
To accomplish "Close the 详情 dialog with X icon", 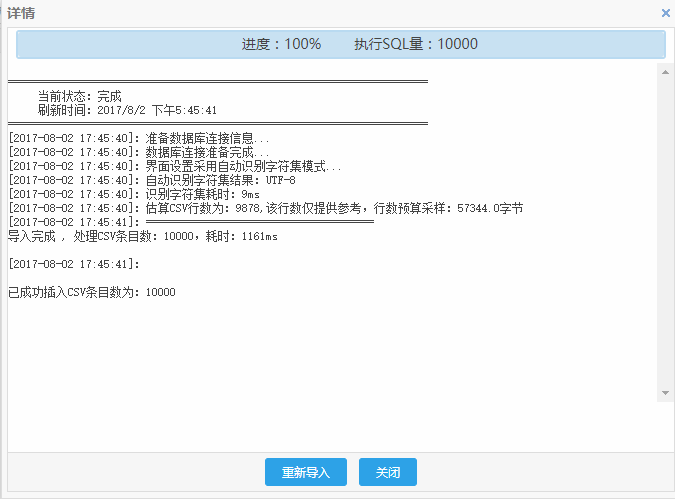I will pyautogui.click(x=666, y=13).
